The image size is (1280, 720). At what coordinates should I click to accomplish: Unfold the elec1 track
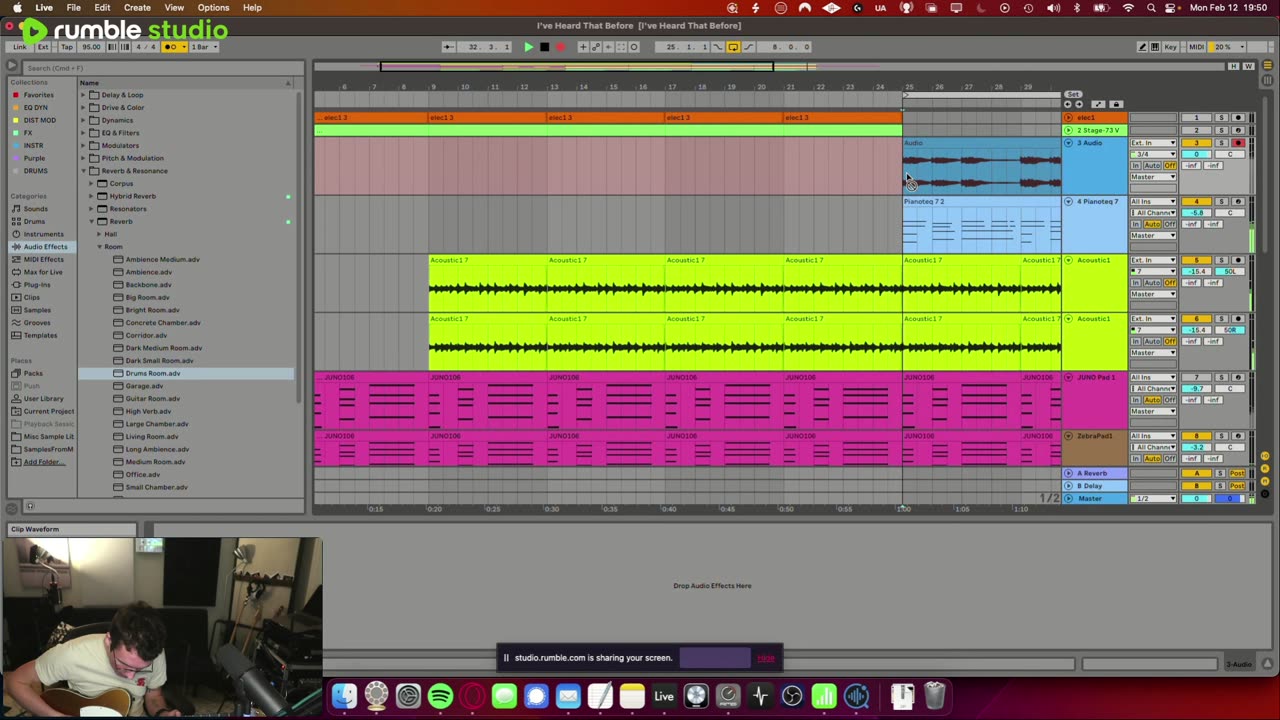click(x=1068, y=118)
